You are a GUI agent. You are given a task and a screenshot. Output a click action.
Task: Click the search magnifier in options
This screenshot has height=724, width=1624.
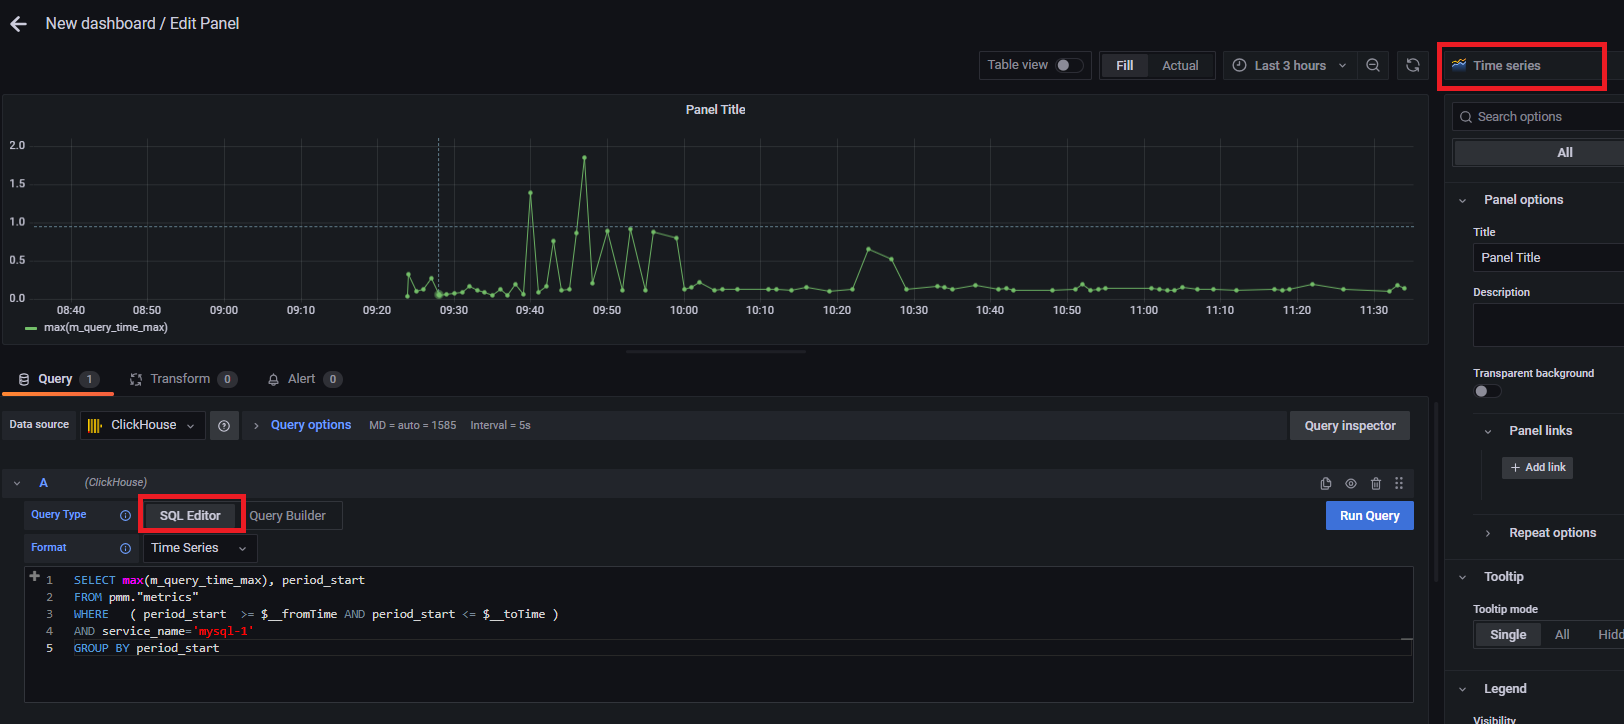1466,117
